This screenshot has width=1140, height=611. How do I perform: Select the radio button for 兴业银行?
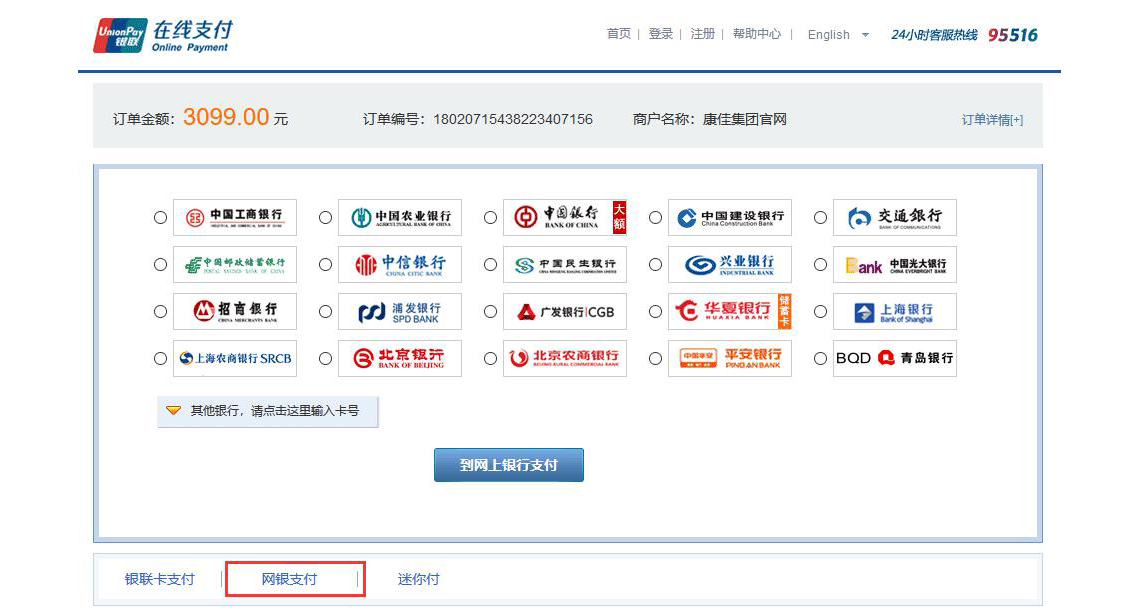click(656, 265)
